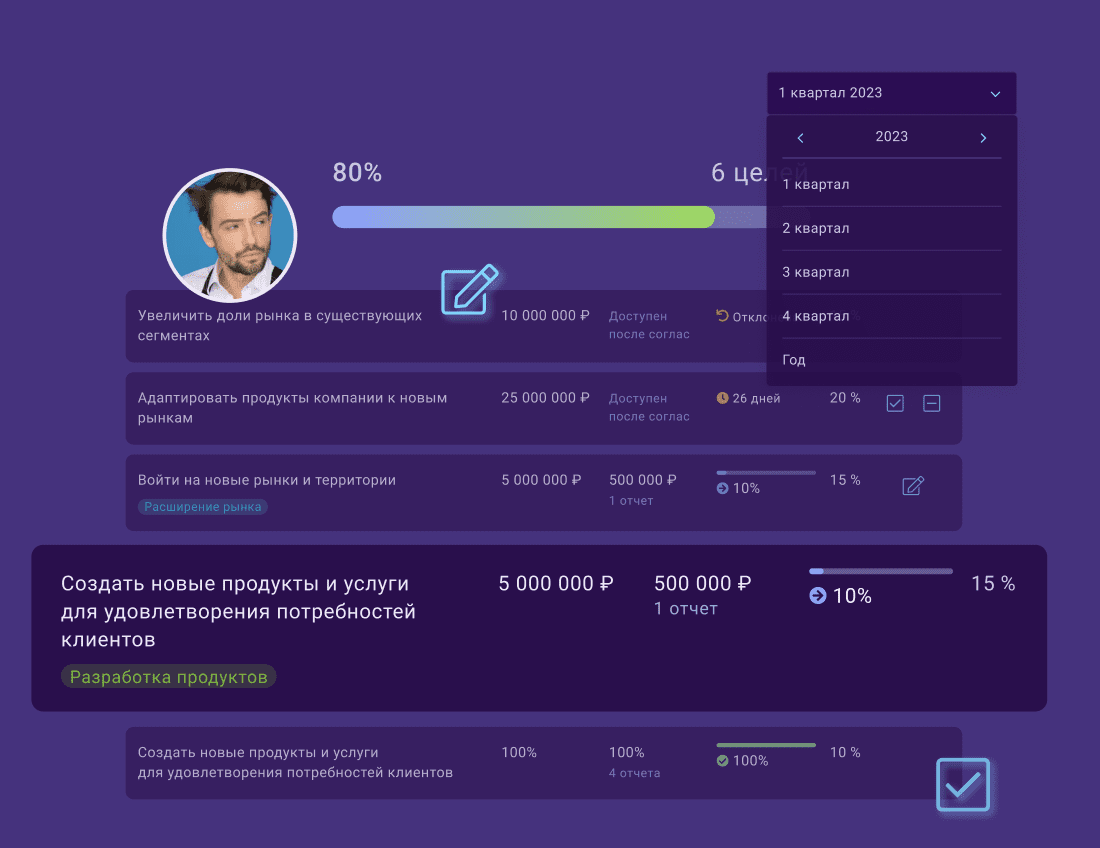Click the clock icon beside '26 дней'
The image size is (1100, 848).
click(723, 398)
